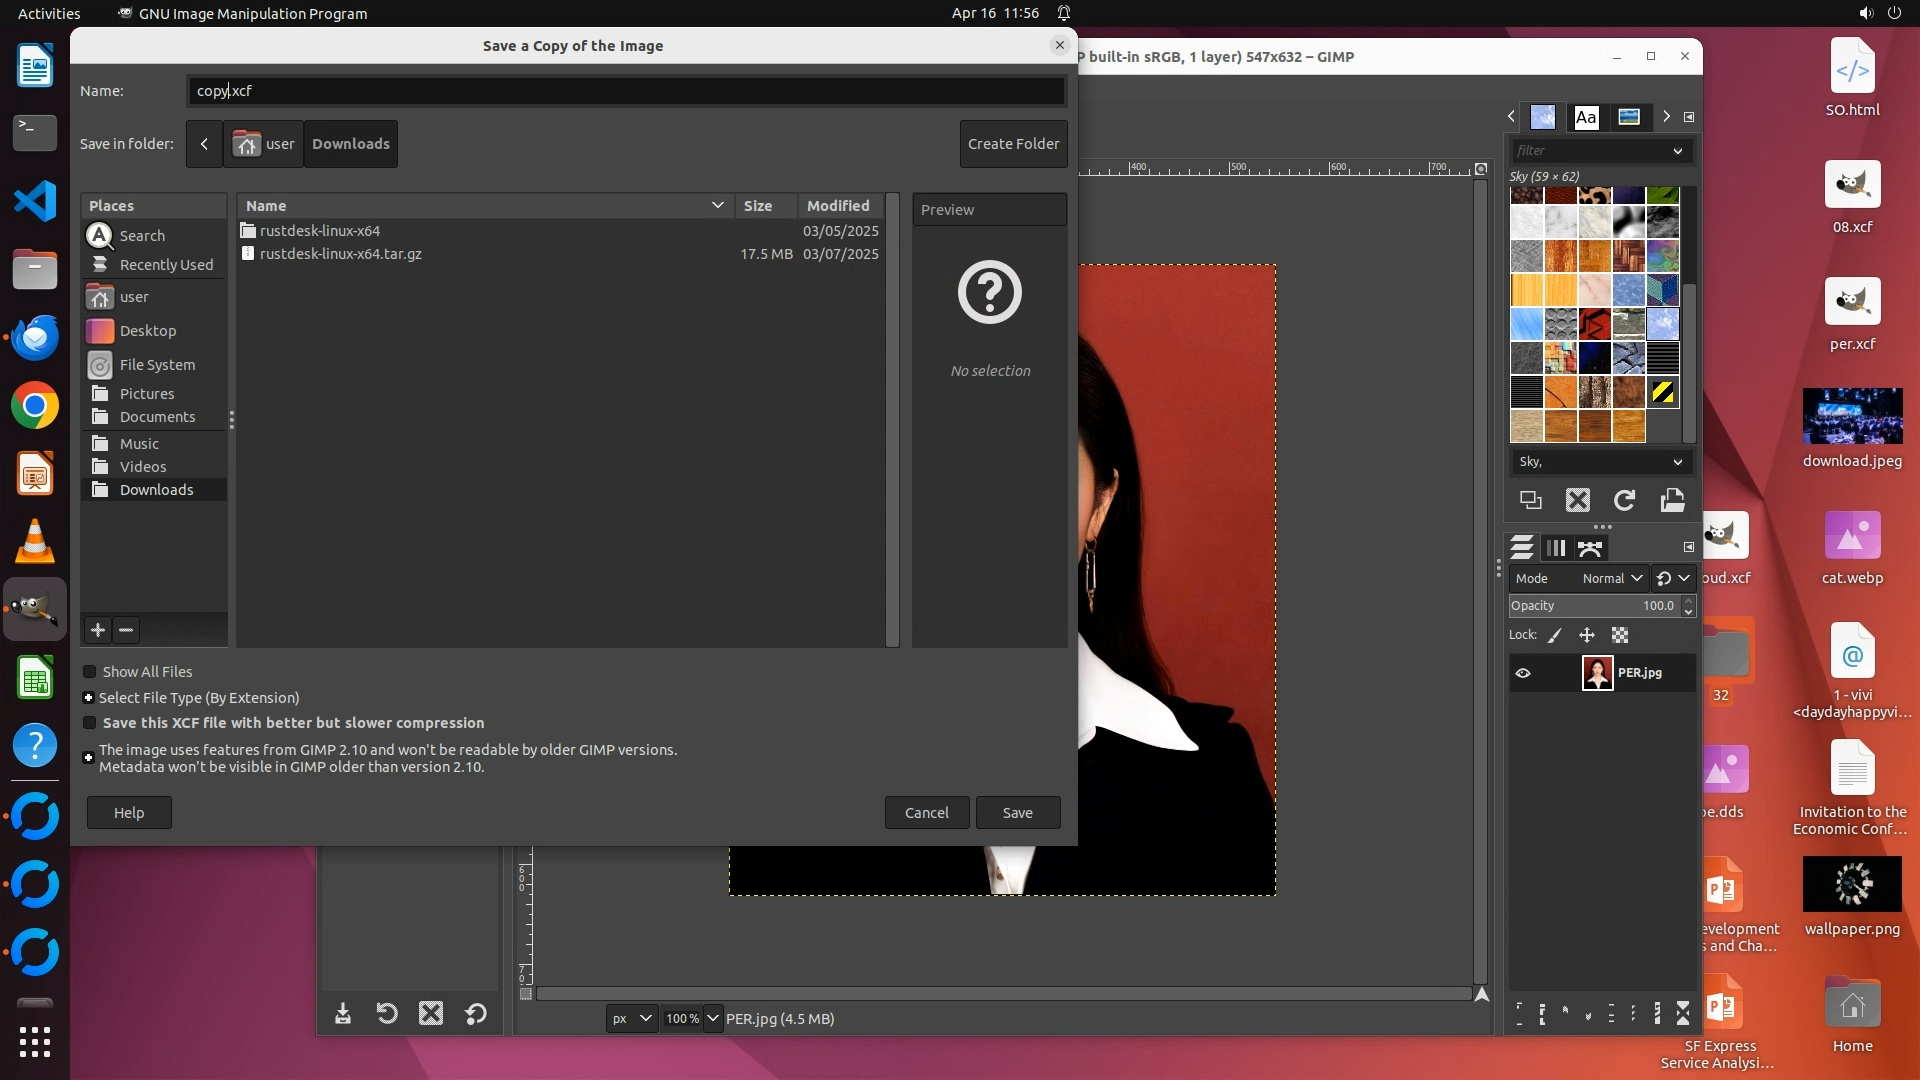Delete pattern icon in patterns panel
Screen dimensions: 1920x1080
tap(1578, 500)
